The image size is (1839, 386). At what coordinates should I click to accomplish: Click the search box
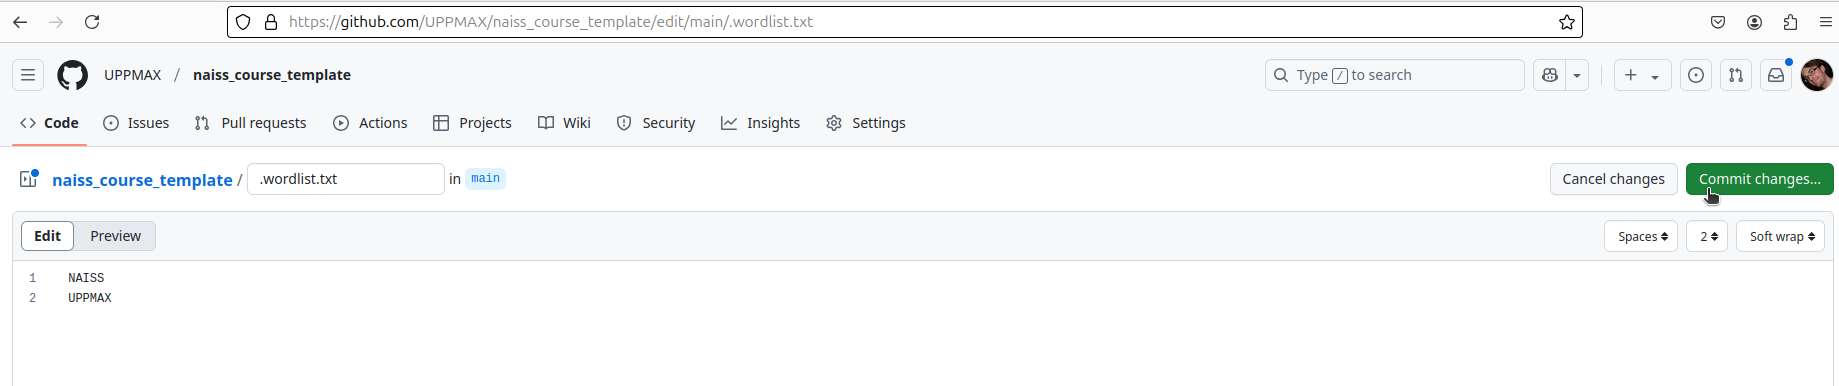click(x=1394, y=75)
